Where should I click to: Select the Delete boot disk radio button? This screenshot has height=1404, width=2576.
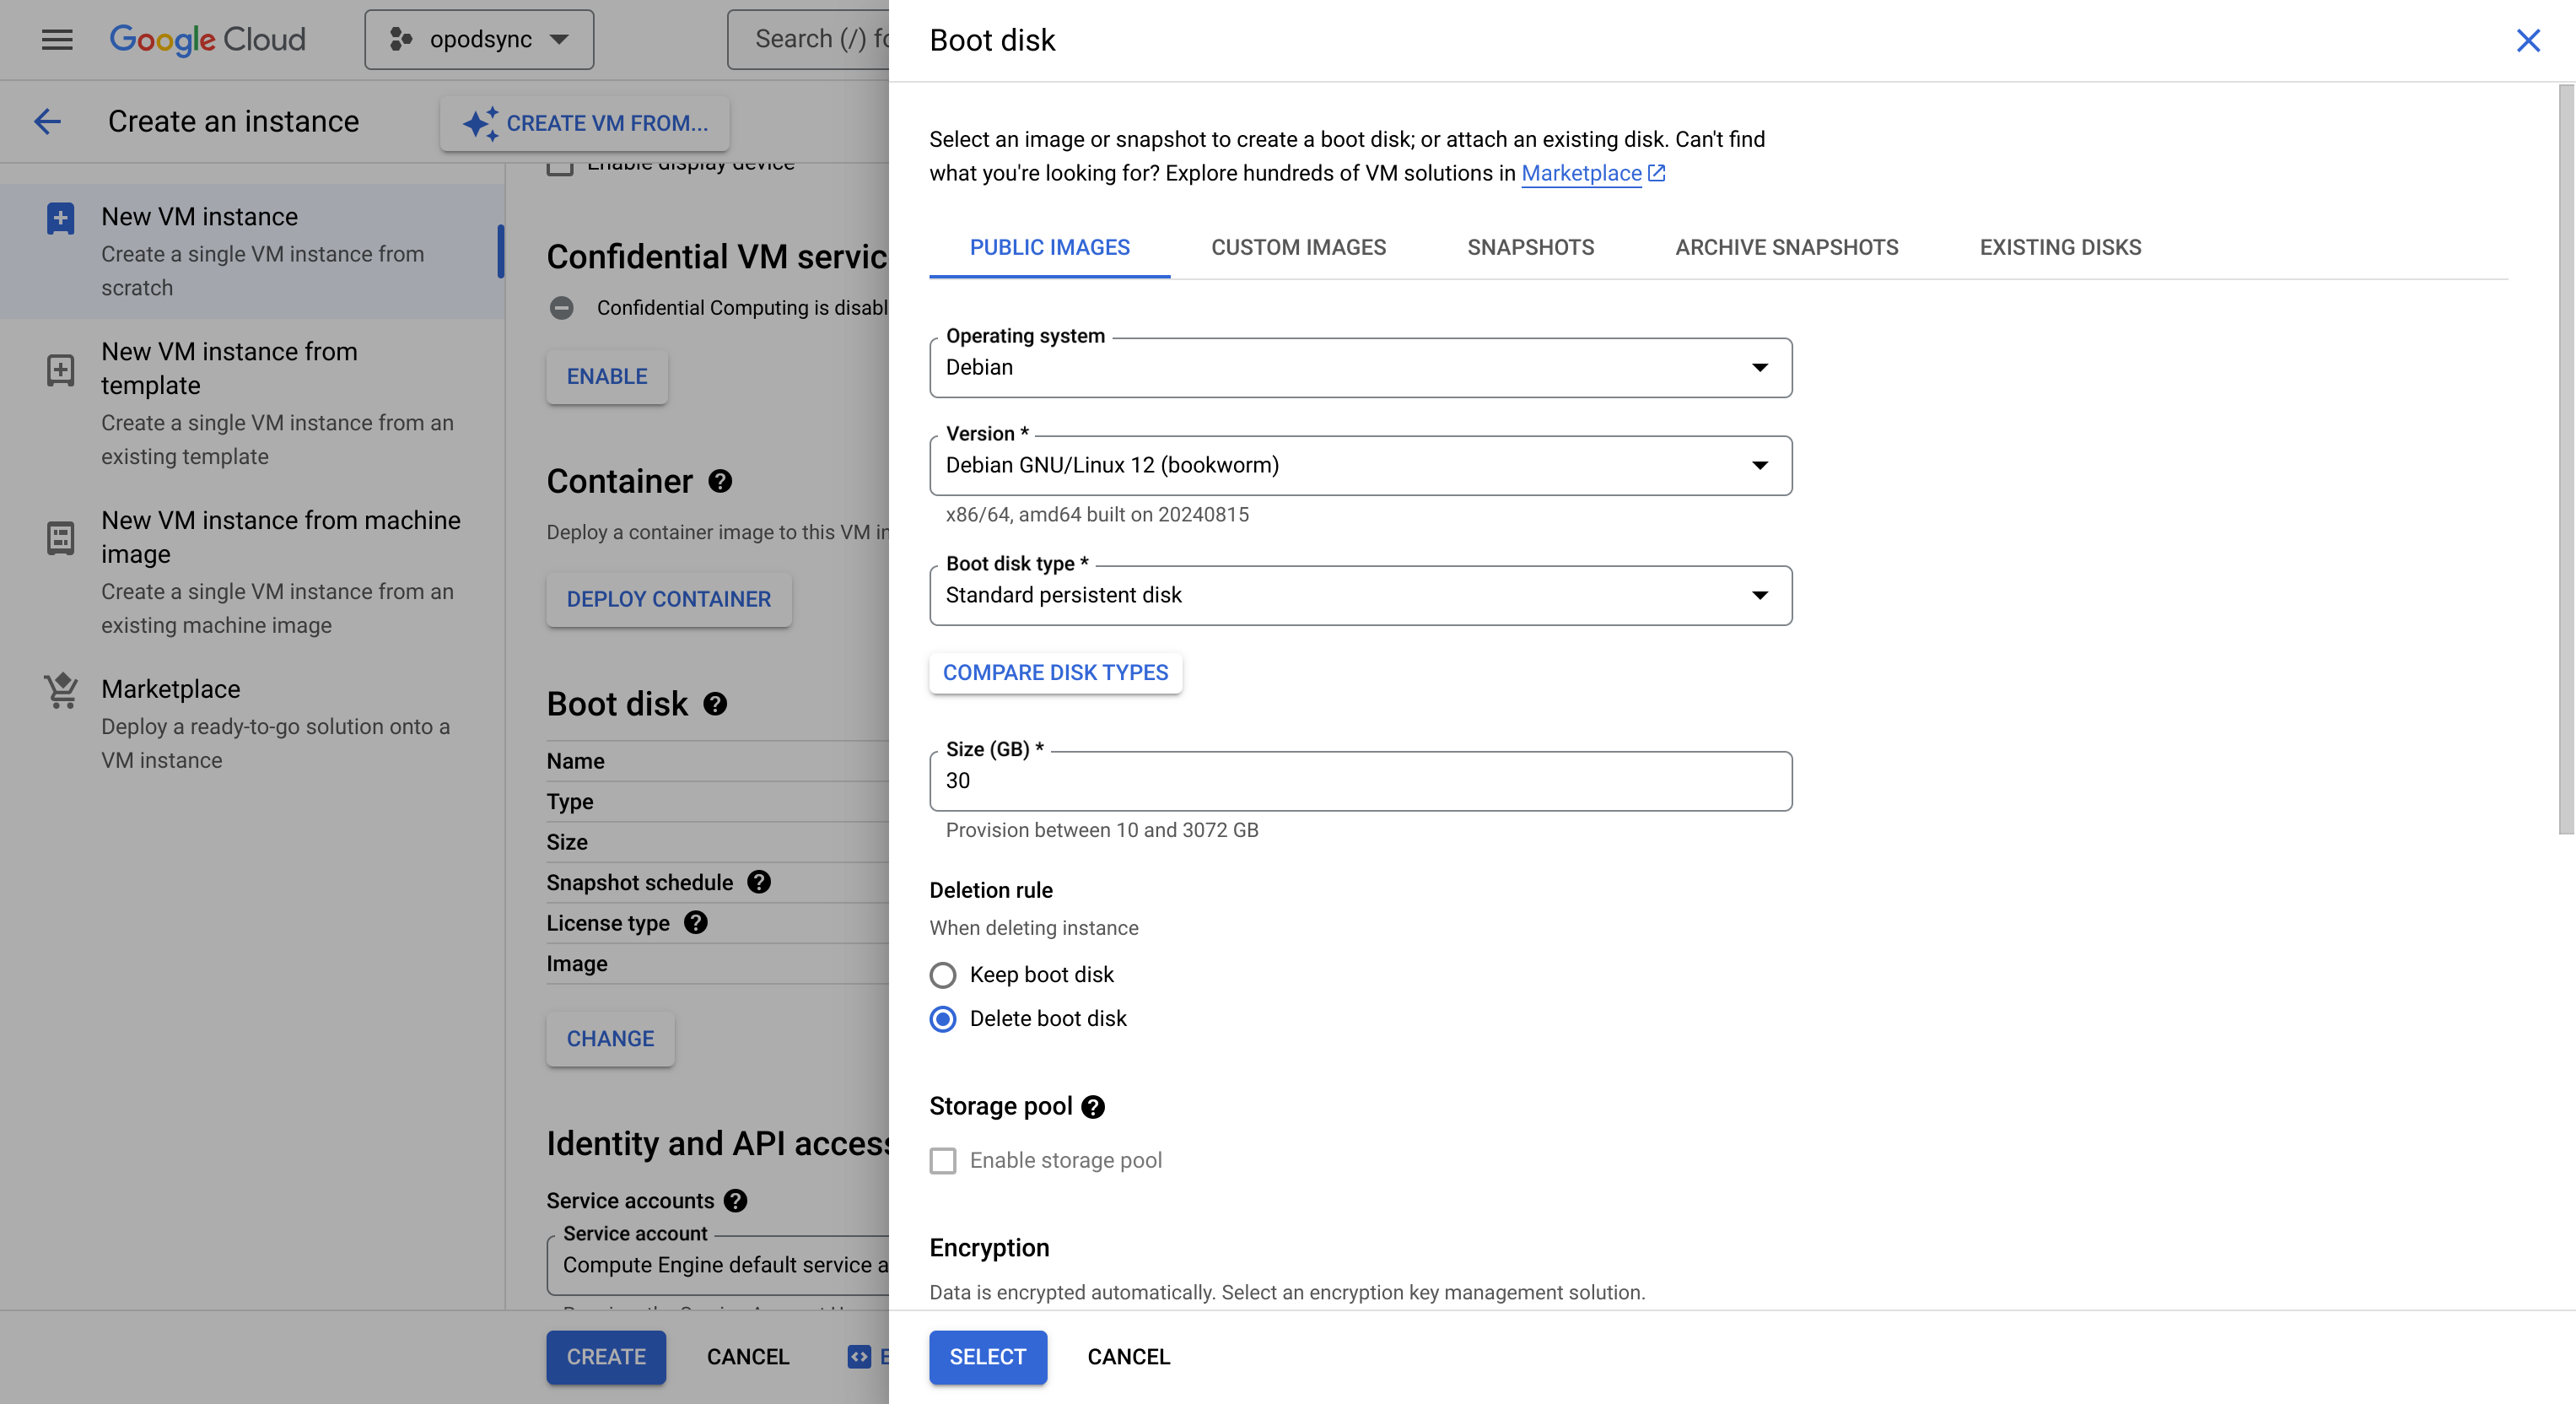943,1018
